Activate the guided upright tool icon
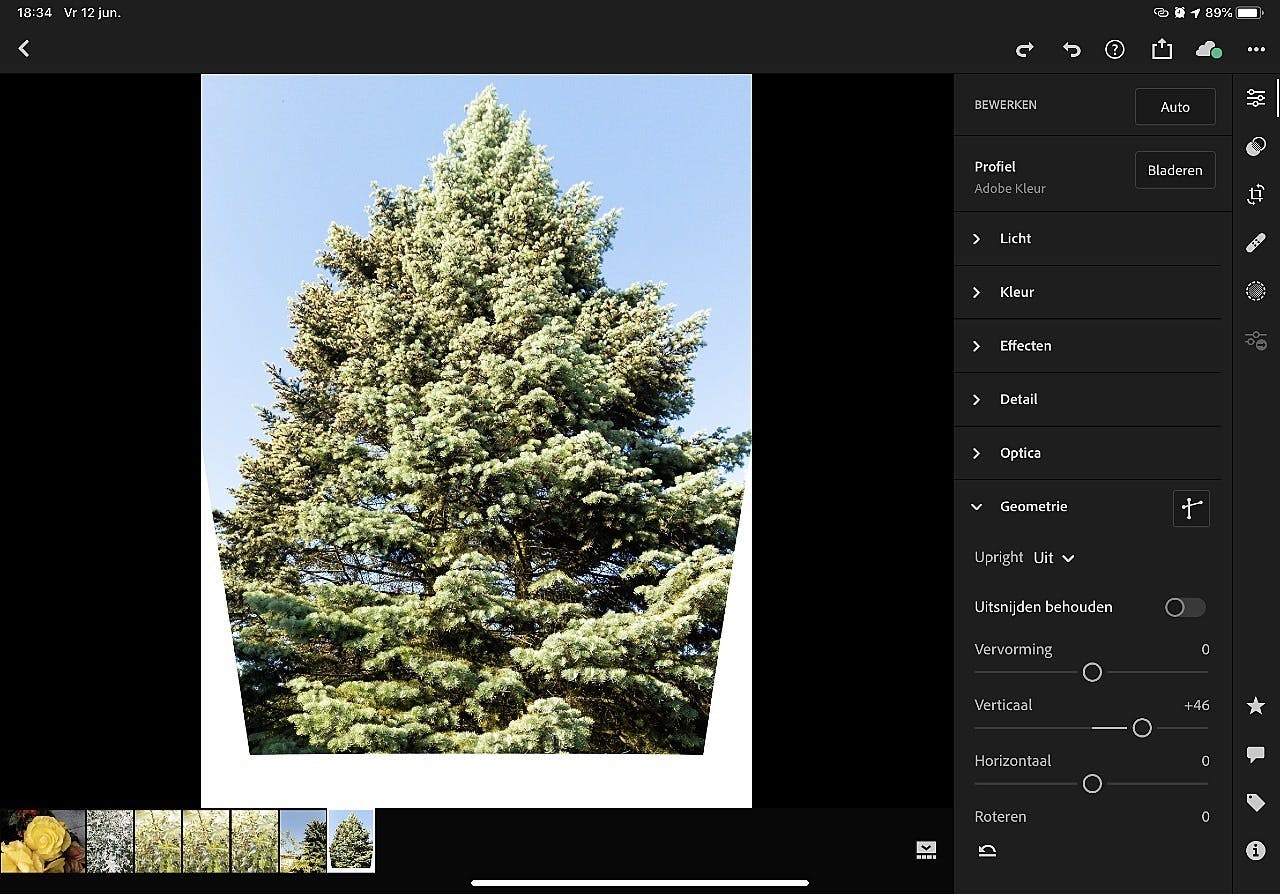Image resolution: width=1280 pixels, height=894 pixels. [1191, 508]
